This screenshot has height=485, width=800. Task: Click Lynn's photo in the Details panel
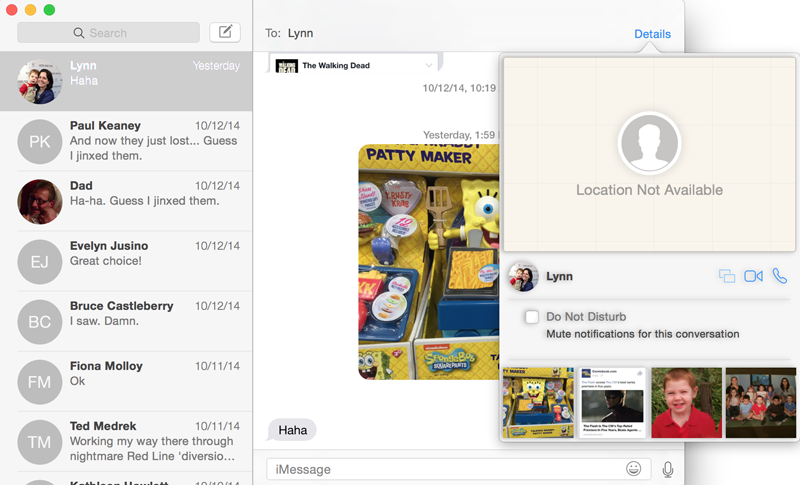click(523, 276)
